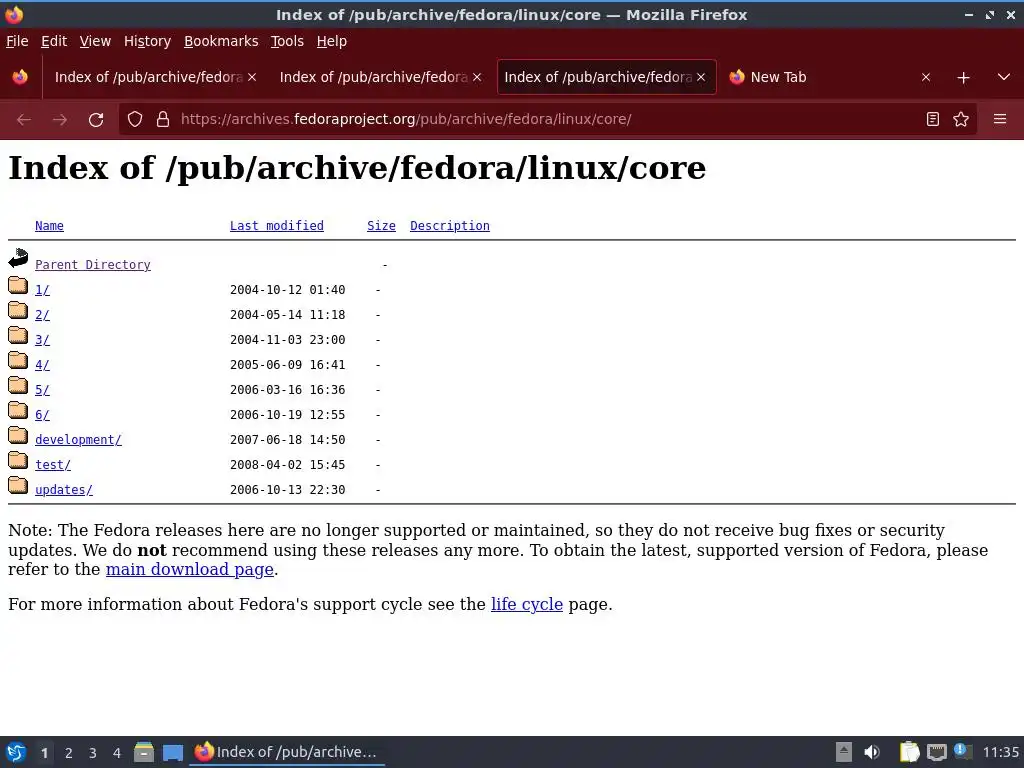Follow the life cycle link
Viewport: 1024px width, 768px height.
[x=527, y=604]
